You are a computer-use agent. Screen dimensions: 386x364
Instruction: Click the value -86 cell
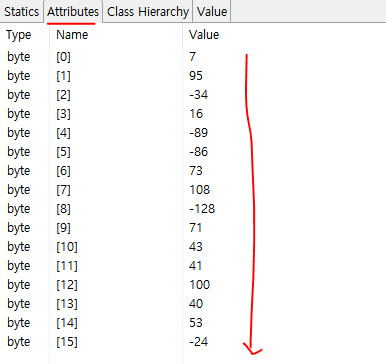tap(198, 152)
